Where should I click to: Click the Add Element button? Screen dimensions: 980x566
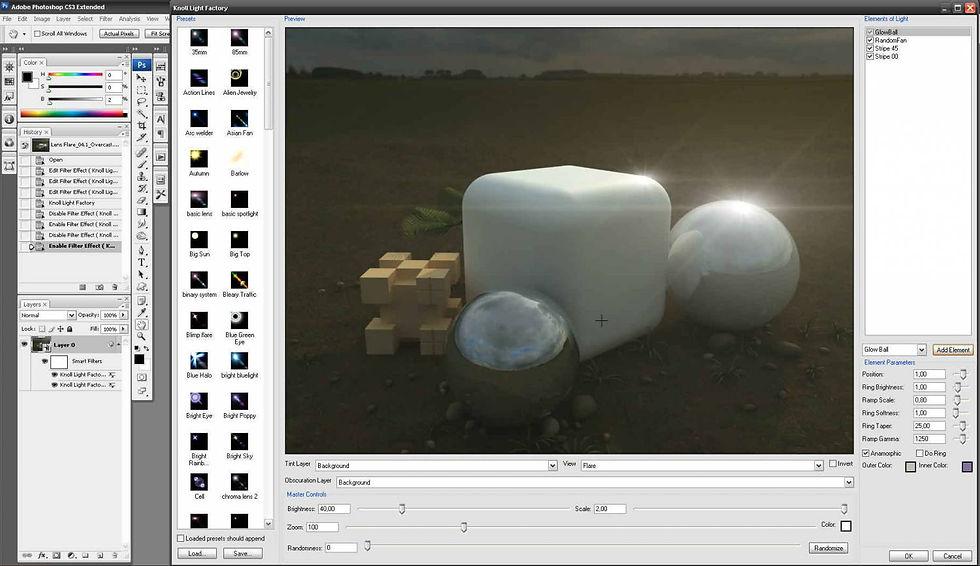(952, 350)
